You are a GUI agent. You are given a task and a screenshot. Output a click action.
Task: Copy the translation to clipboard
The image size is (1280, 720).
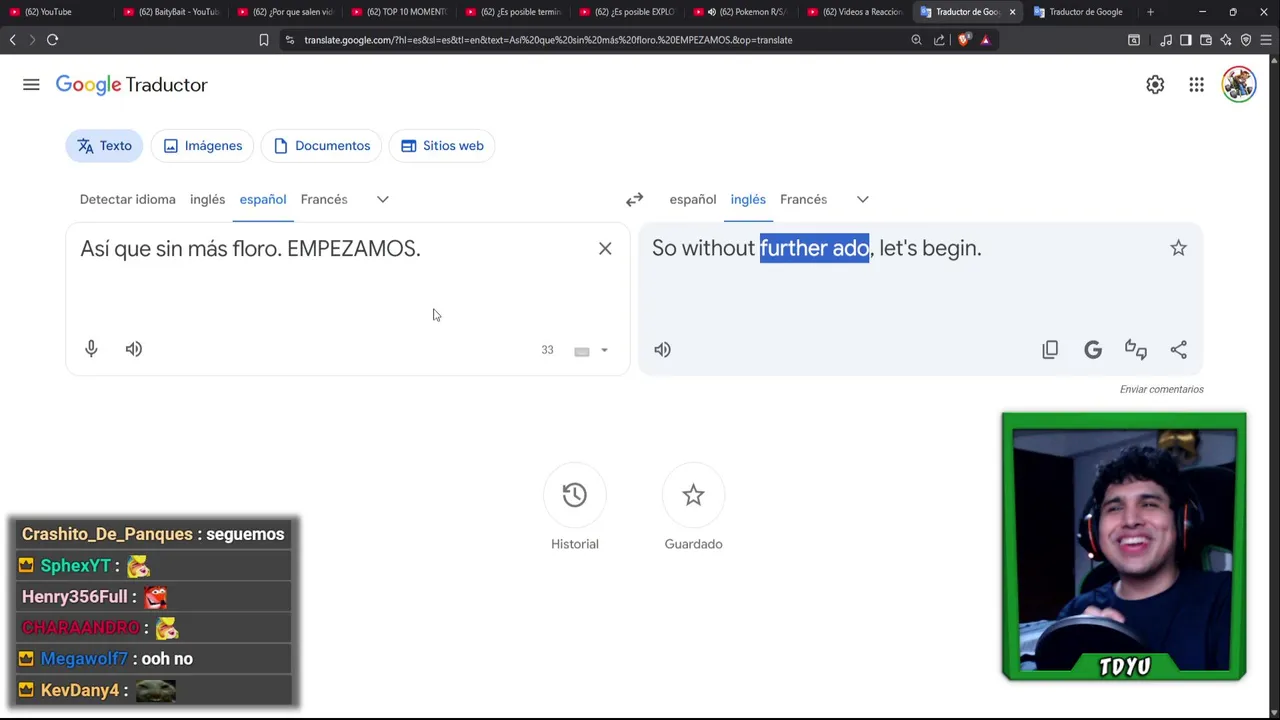click(1050, 350)
